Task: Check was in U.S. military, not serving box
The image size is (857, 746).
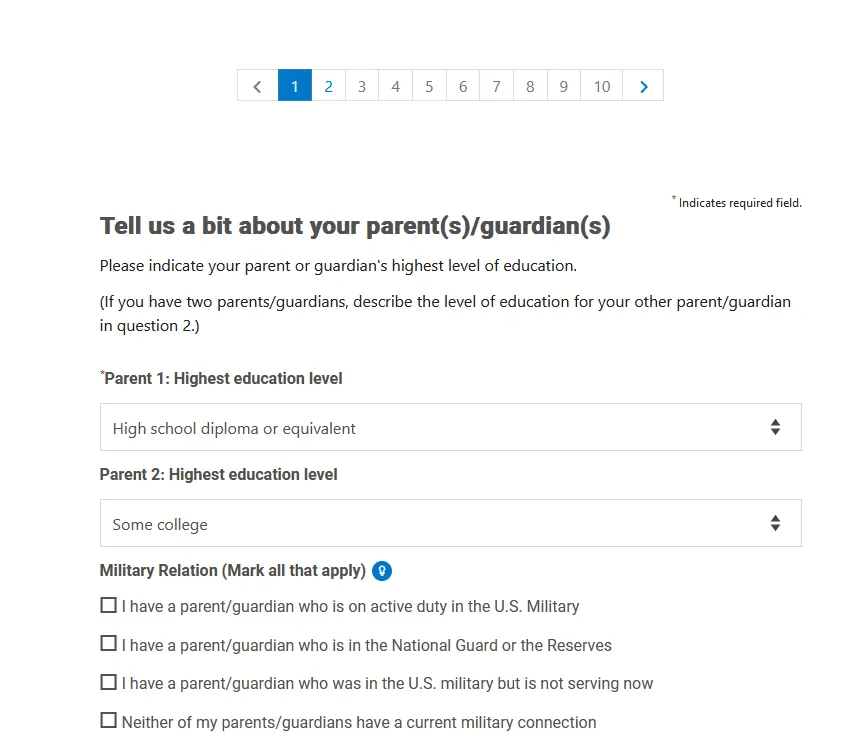Action: click(109, 683)
